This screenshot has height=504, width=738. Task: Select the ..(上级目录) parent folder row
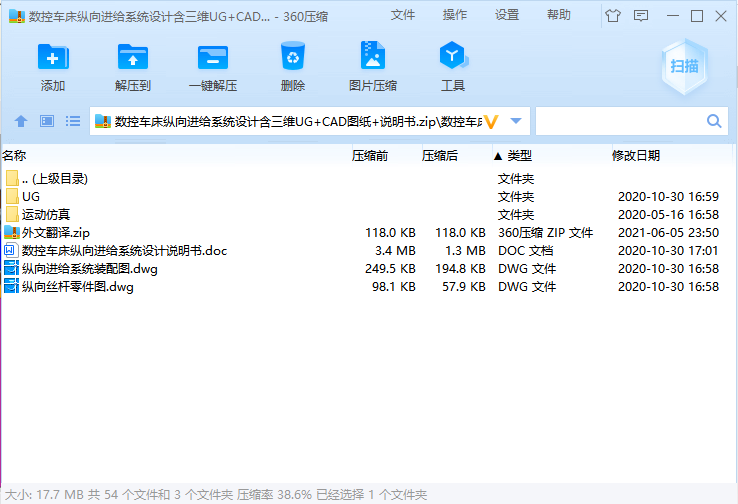(367, 179)
